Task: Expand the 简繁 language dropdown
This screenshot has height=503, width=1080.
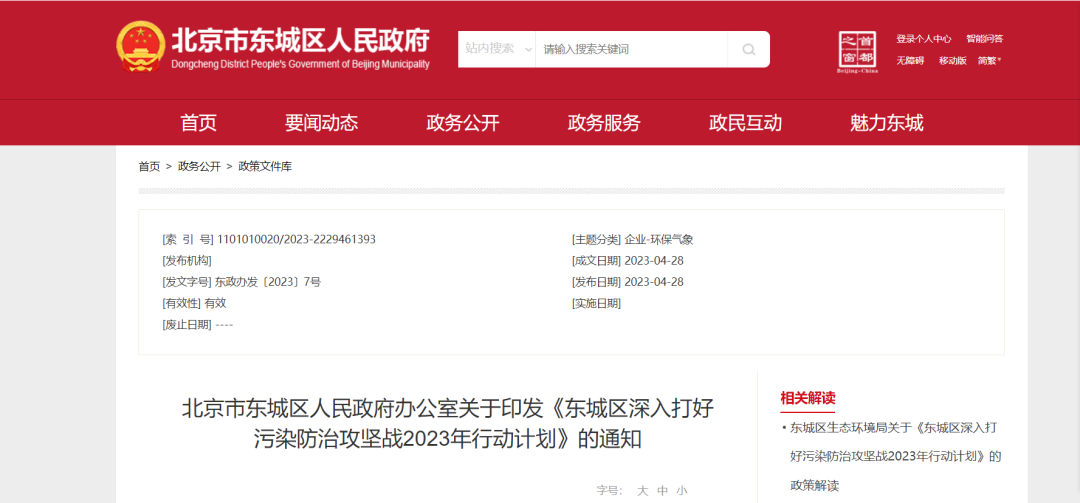Action: [x=989, y=61]
